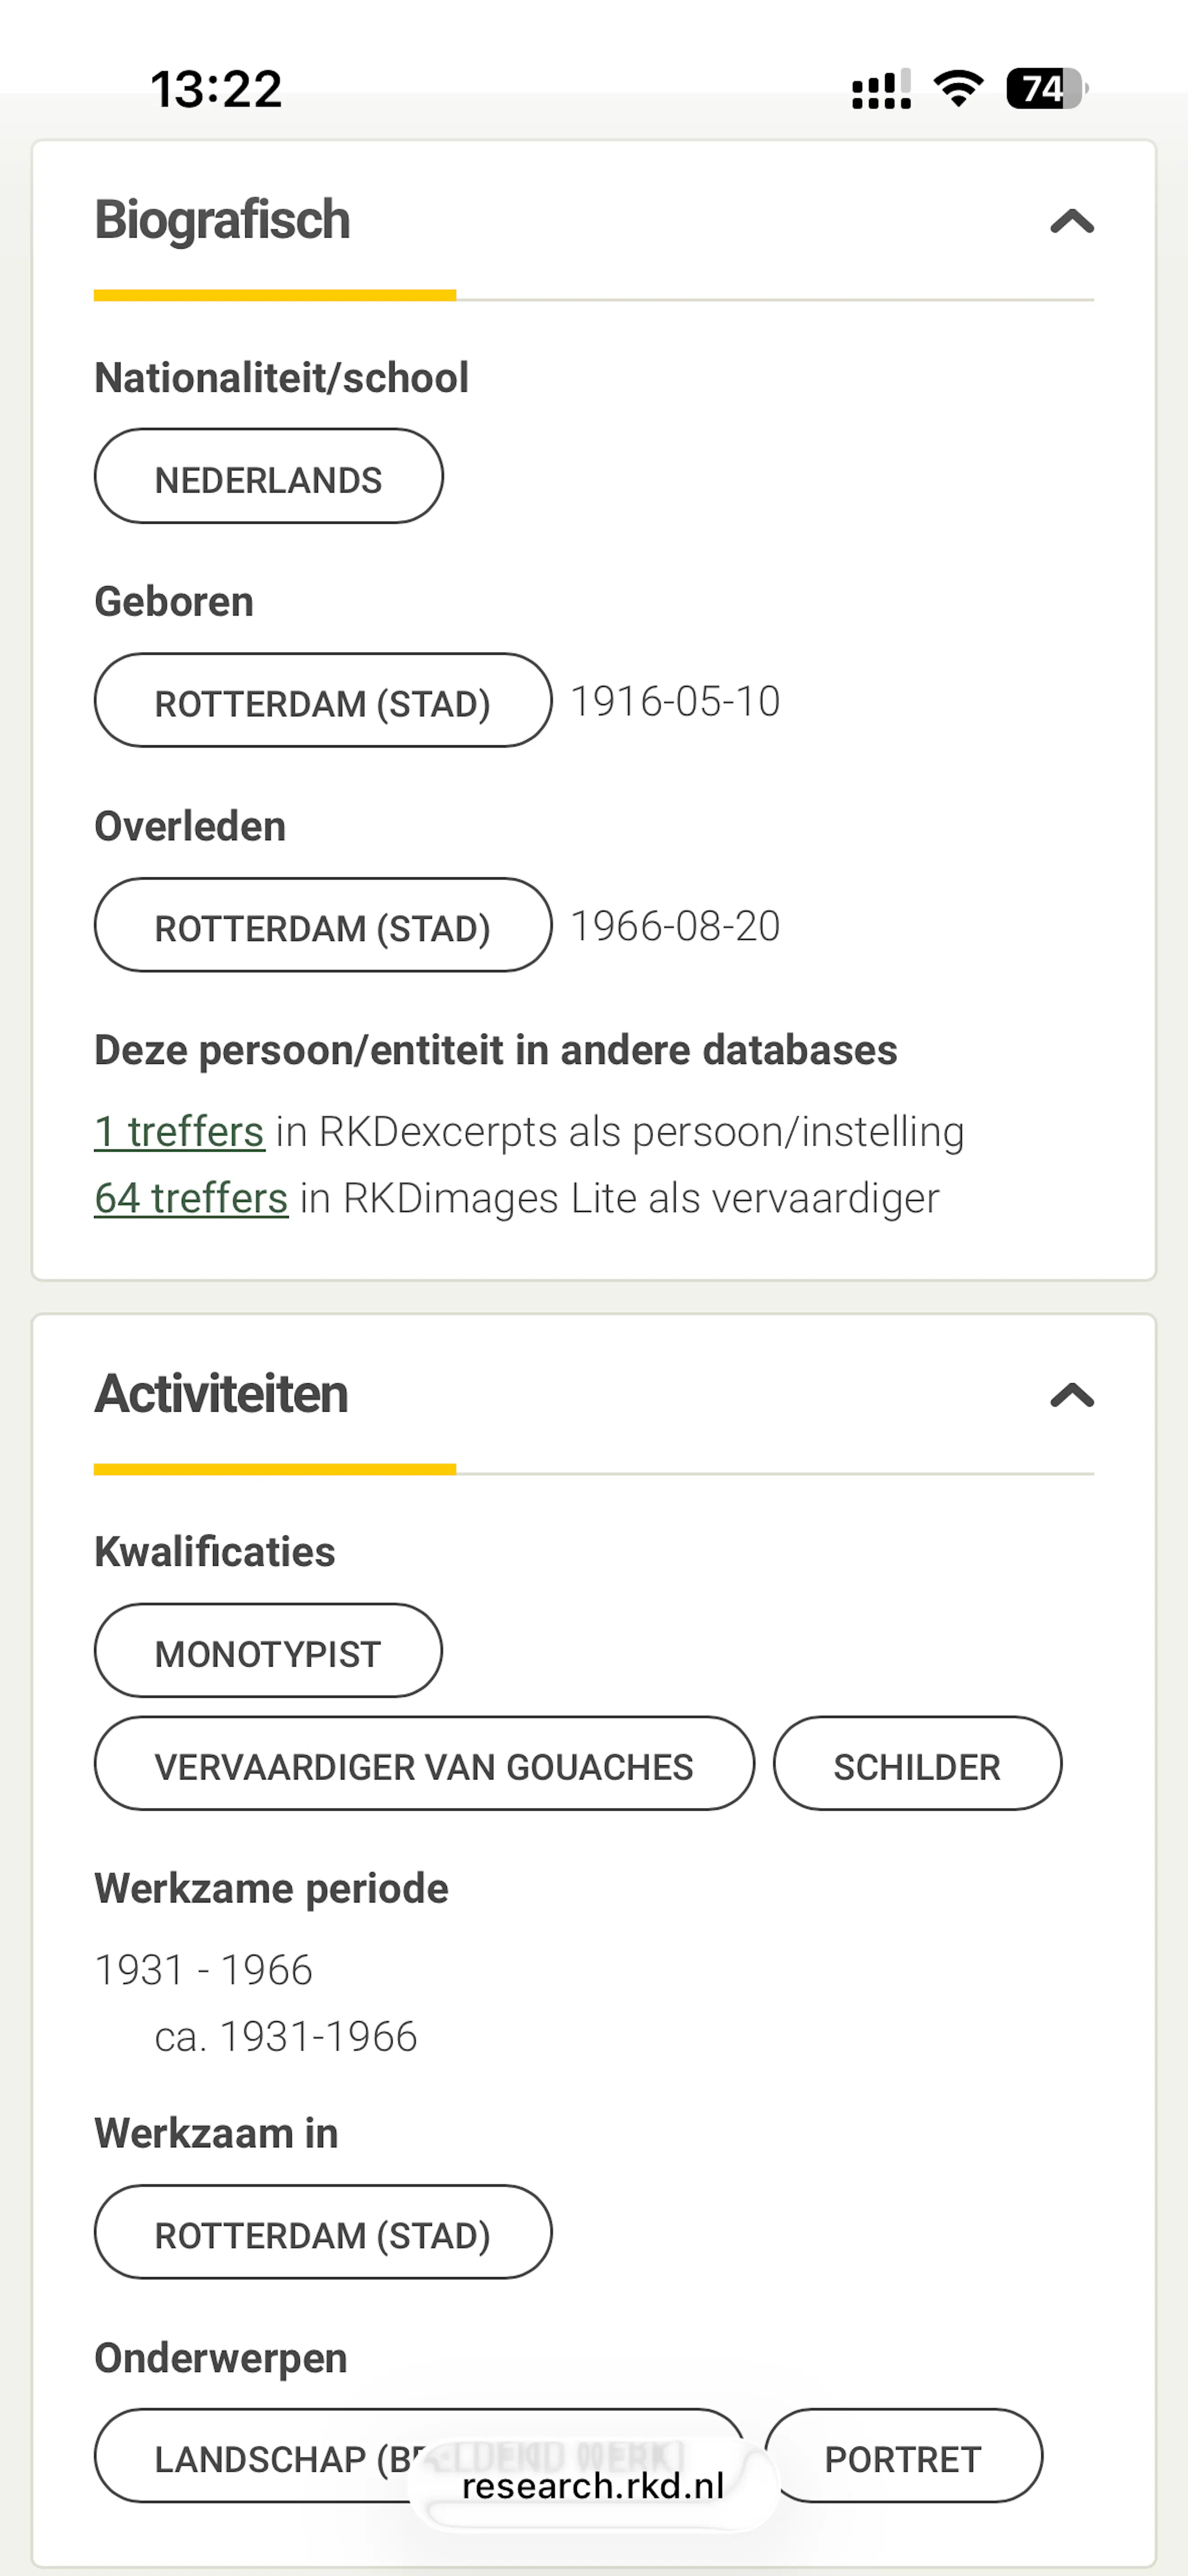Tap the battery level indicator
The height and width of the screenshot is (2576, 1188).
[1045, 89]
